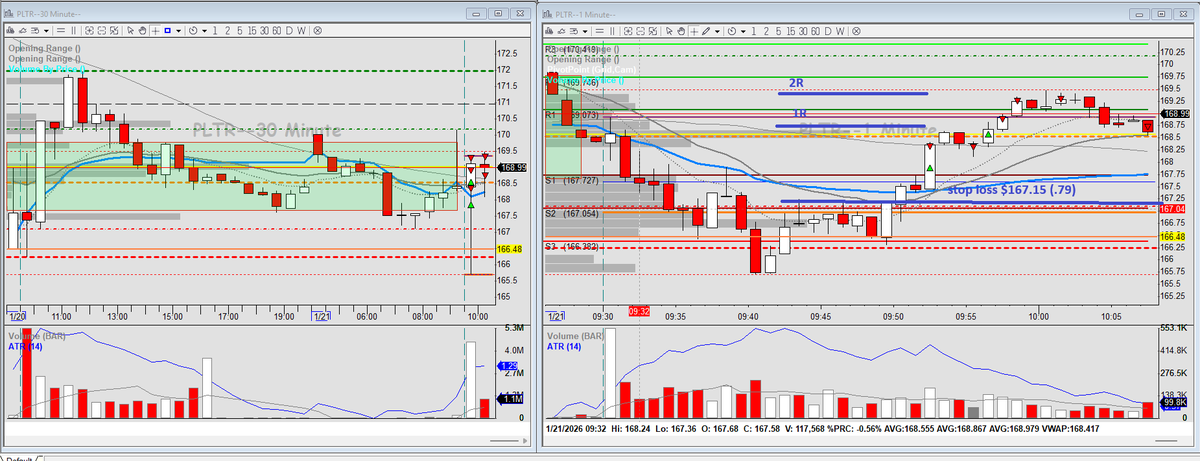
Task: Set 1 minute interval in 30 Minute window
Action: (x=215, y=31)
